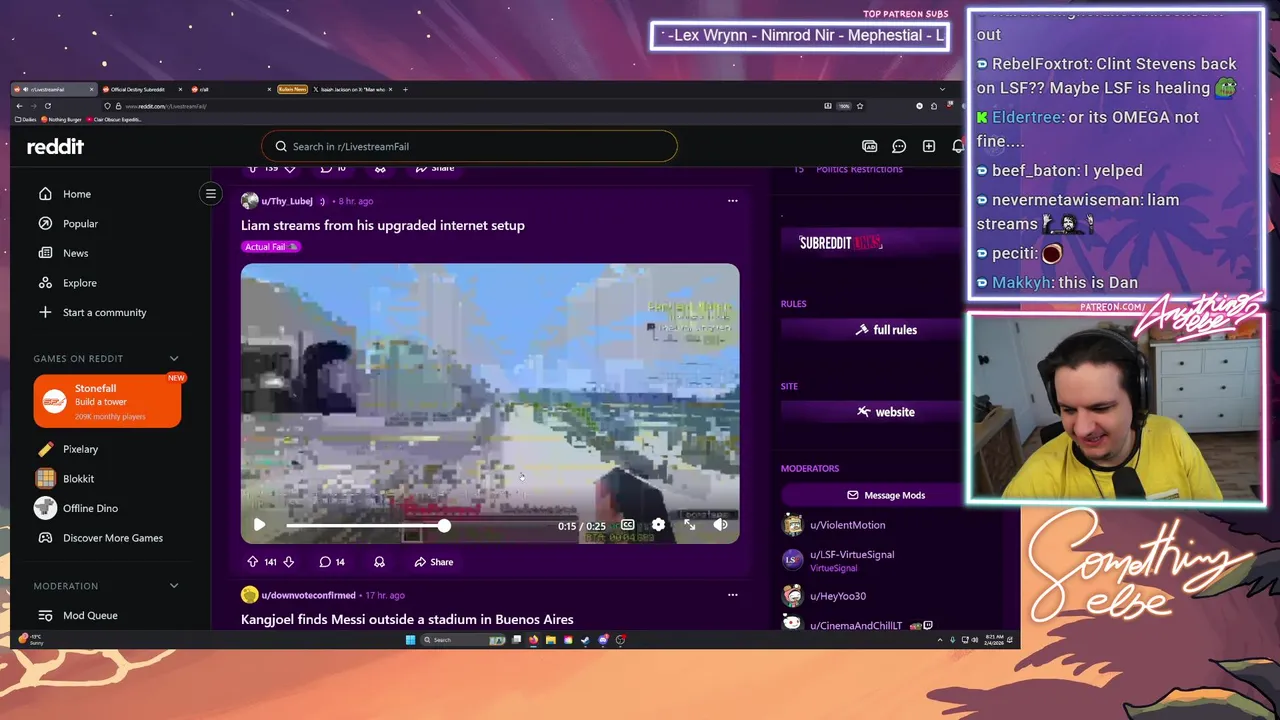Image resolution: width=1280 pixels, height=720 pixels.
Task: Open the Windows Start menu
Action: pos(410,640)
